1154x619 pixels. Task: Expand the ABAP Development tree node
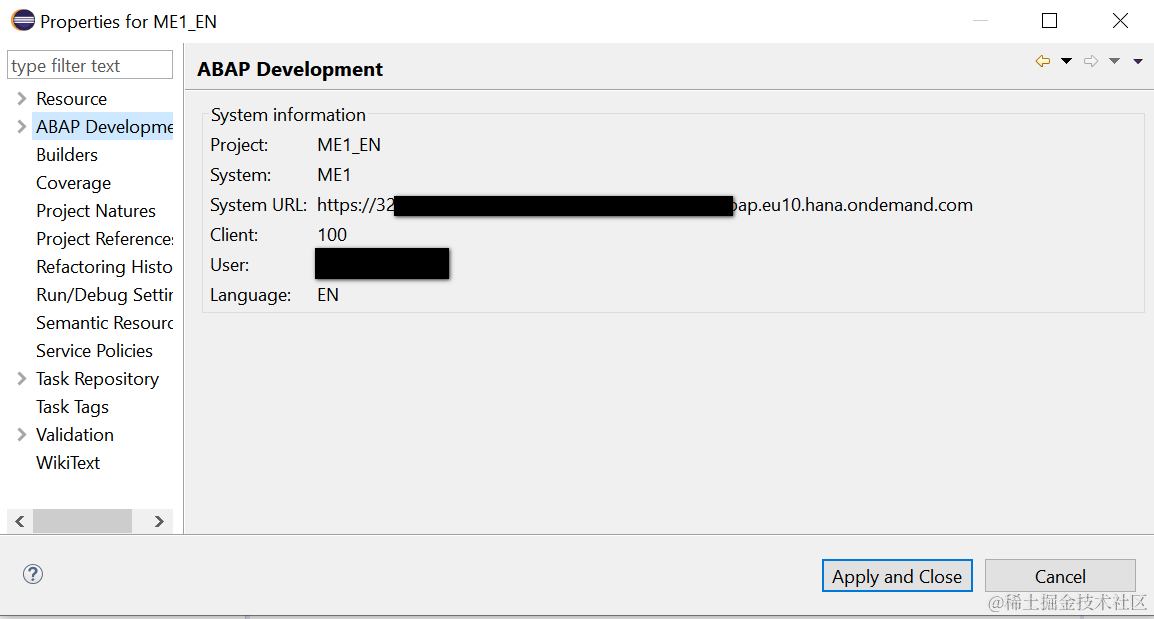(x=21, y=127)
